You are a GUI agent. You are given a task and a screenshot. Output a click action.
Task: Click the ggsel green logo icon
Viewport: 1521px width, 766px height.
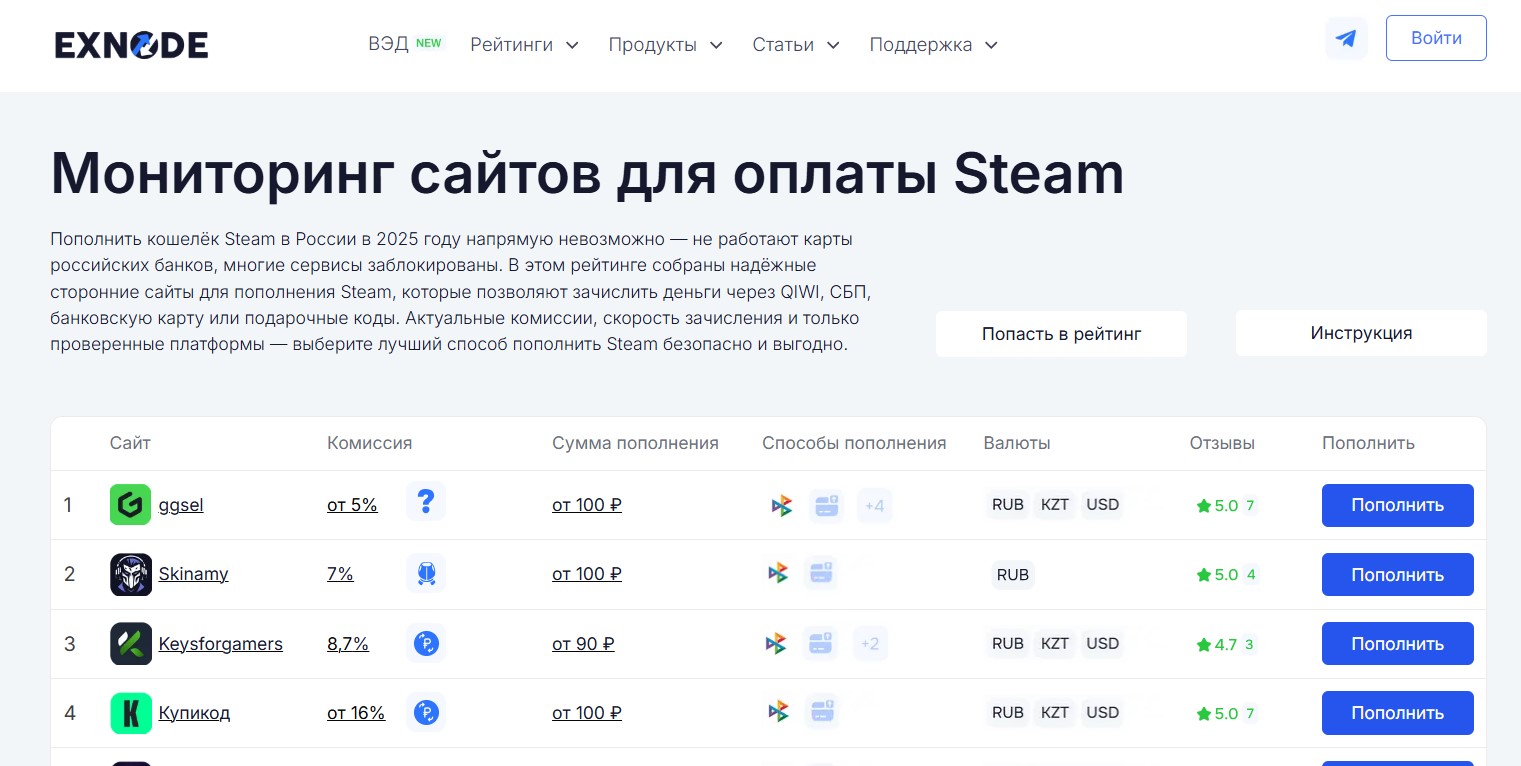[x=130, y=505]
